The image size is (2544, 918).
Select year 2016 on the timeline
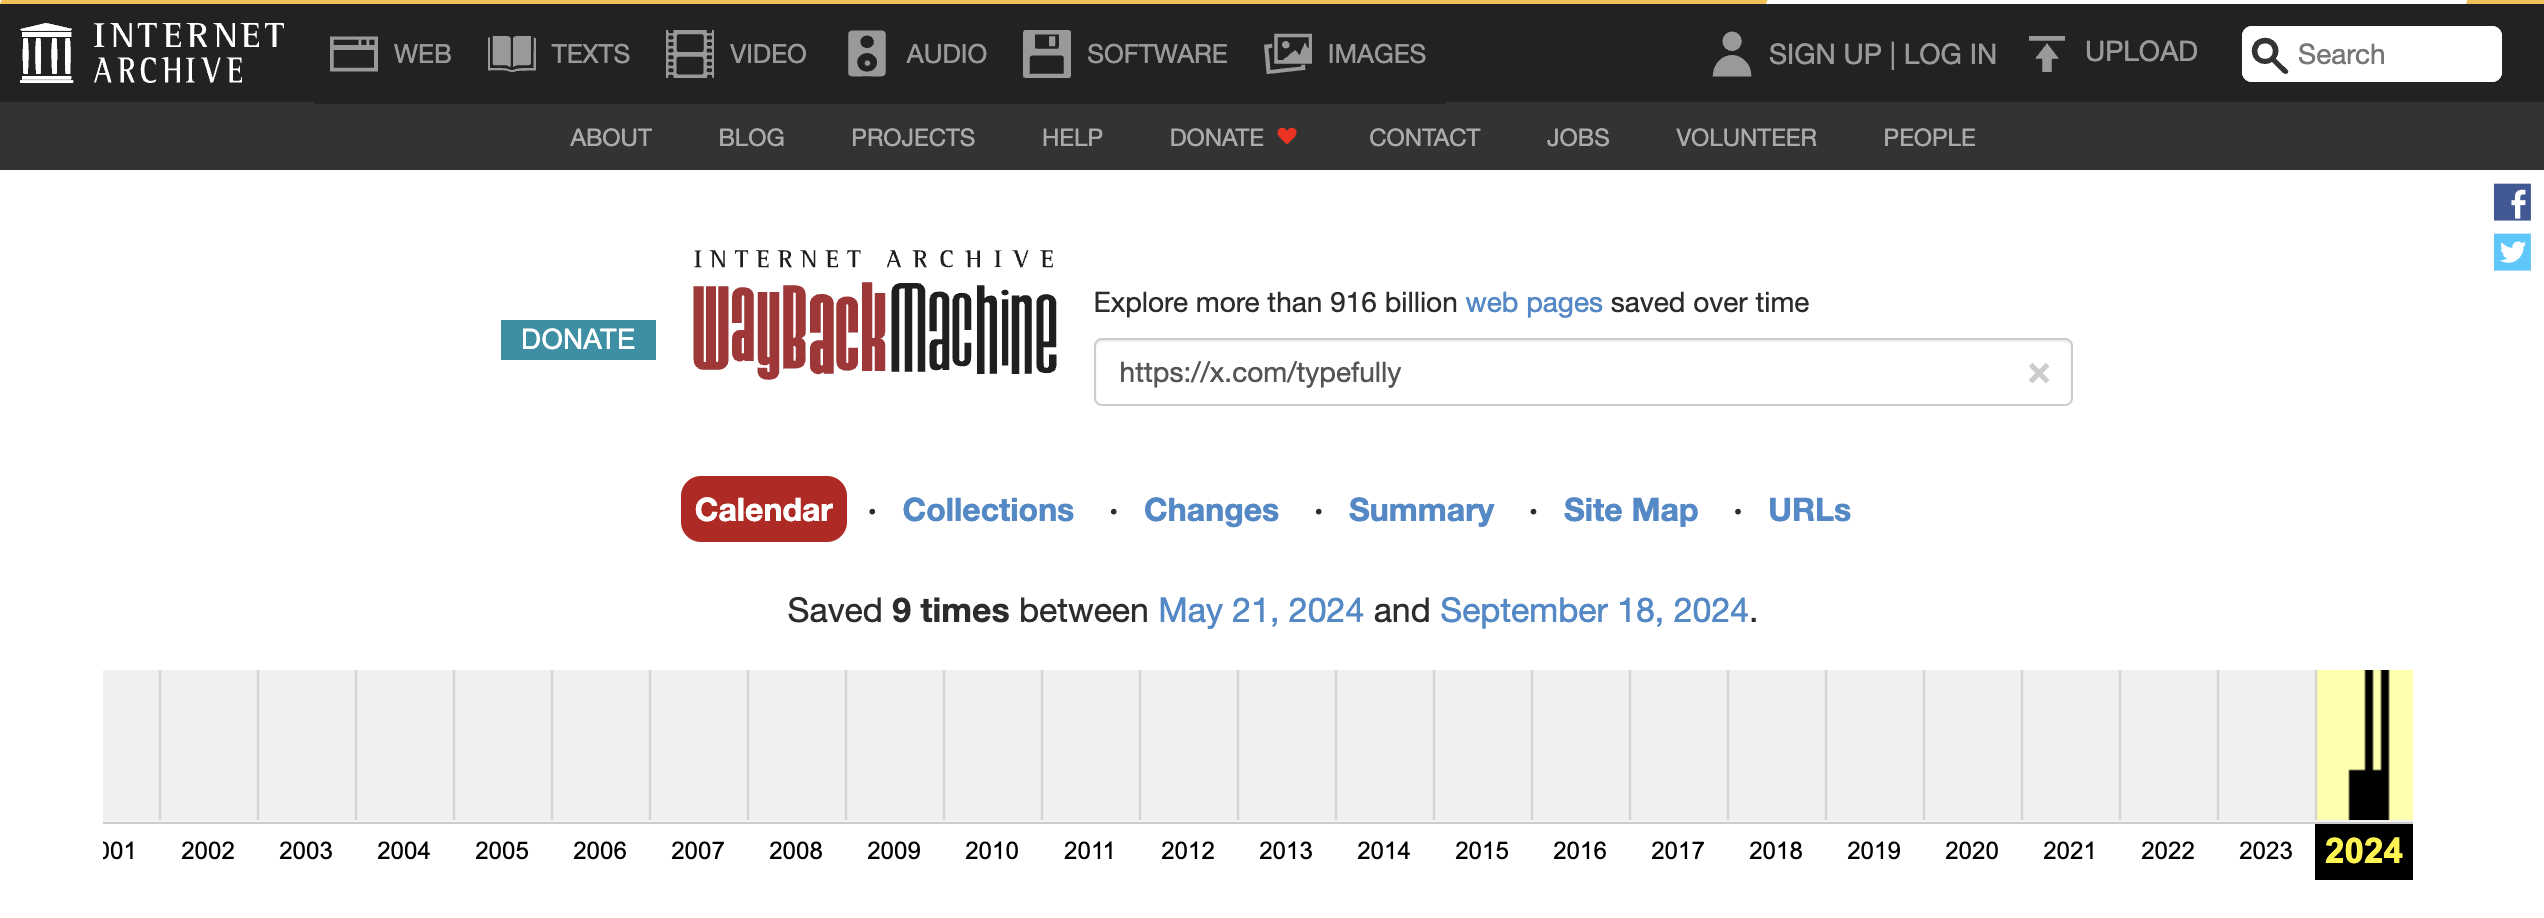tap(1580, 851)
